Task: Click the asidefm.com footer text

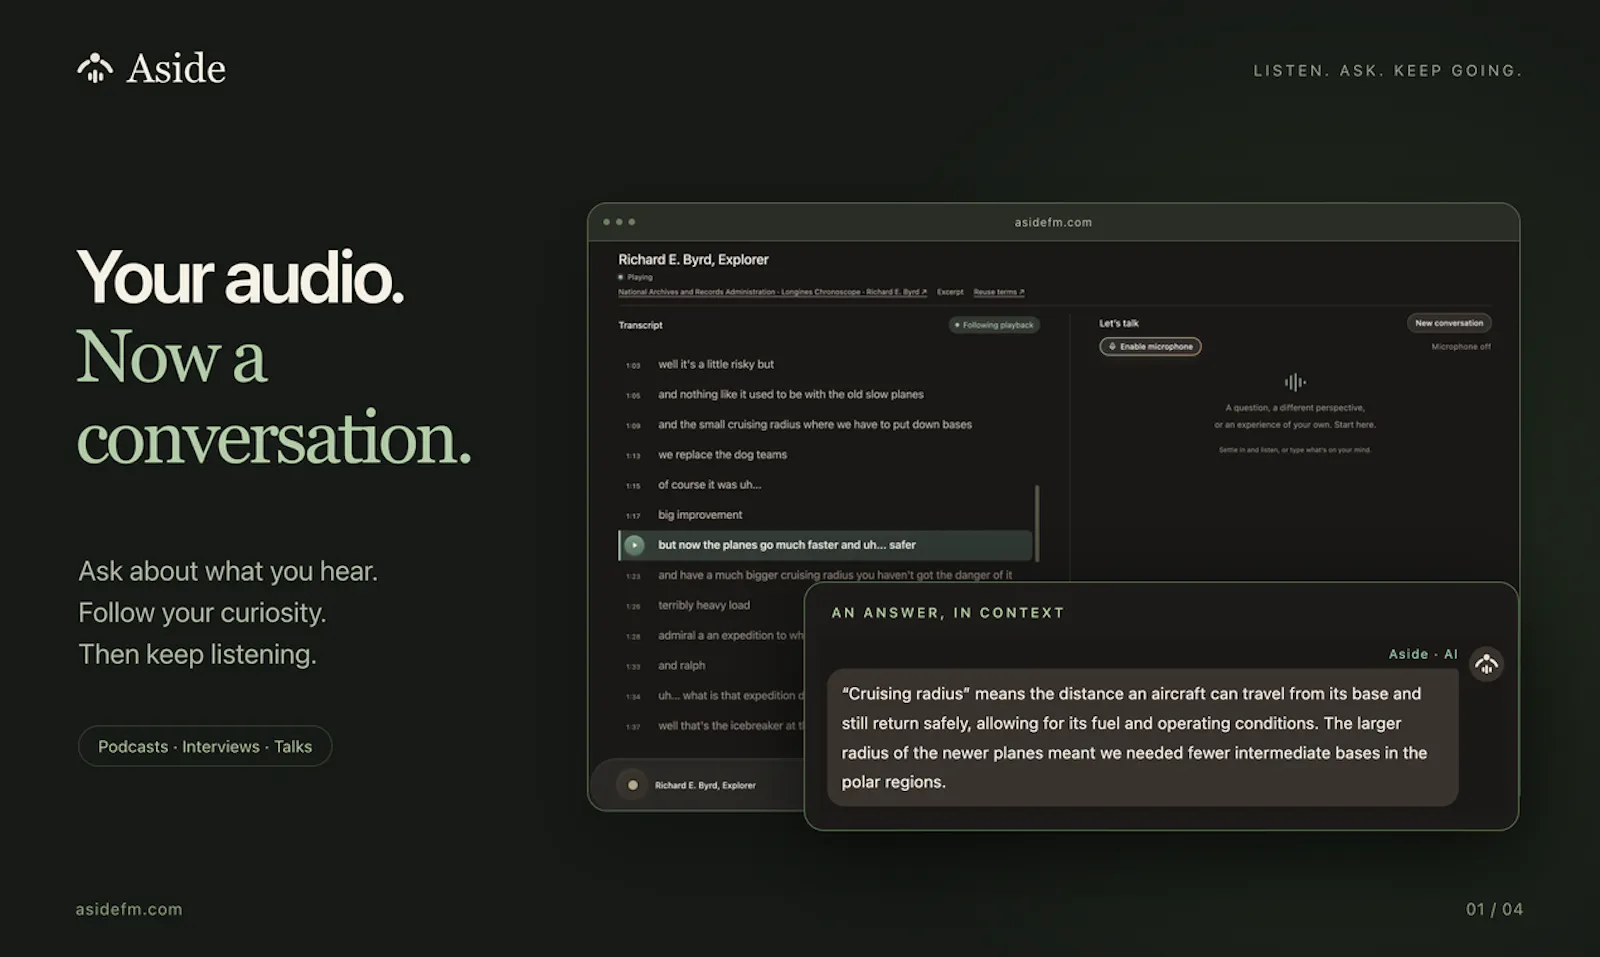Action: 129,909
